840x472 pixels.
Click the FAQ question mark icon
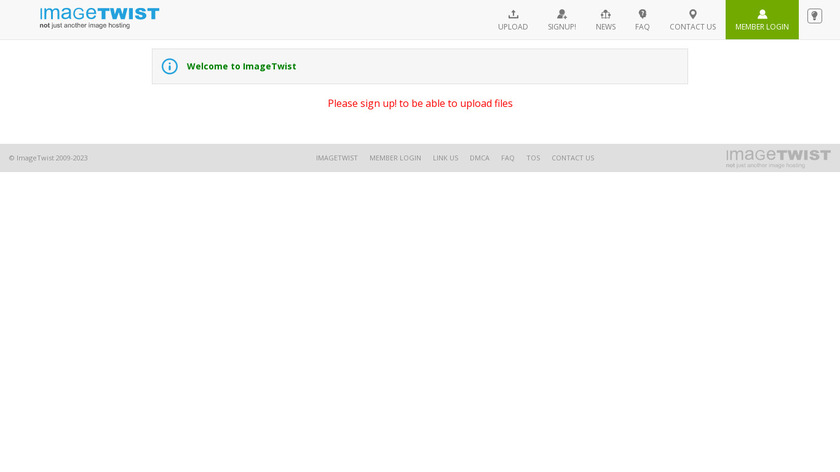pyautogui.click(x=642, y=14)
